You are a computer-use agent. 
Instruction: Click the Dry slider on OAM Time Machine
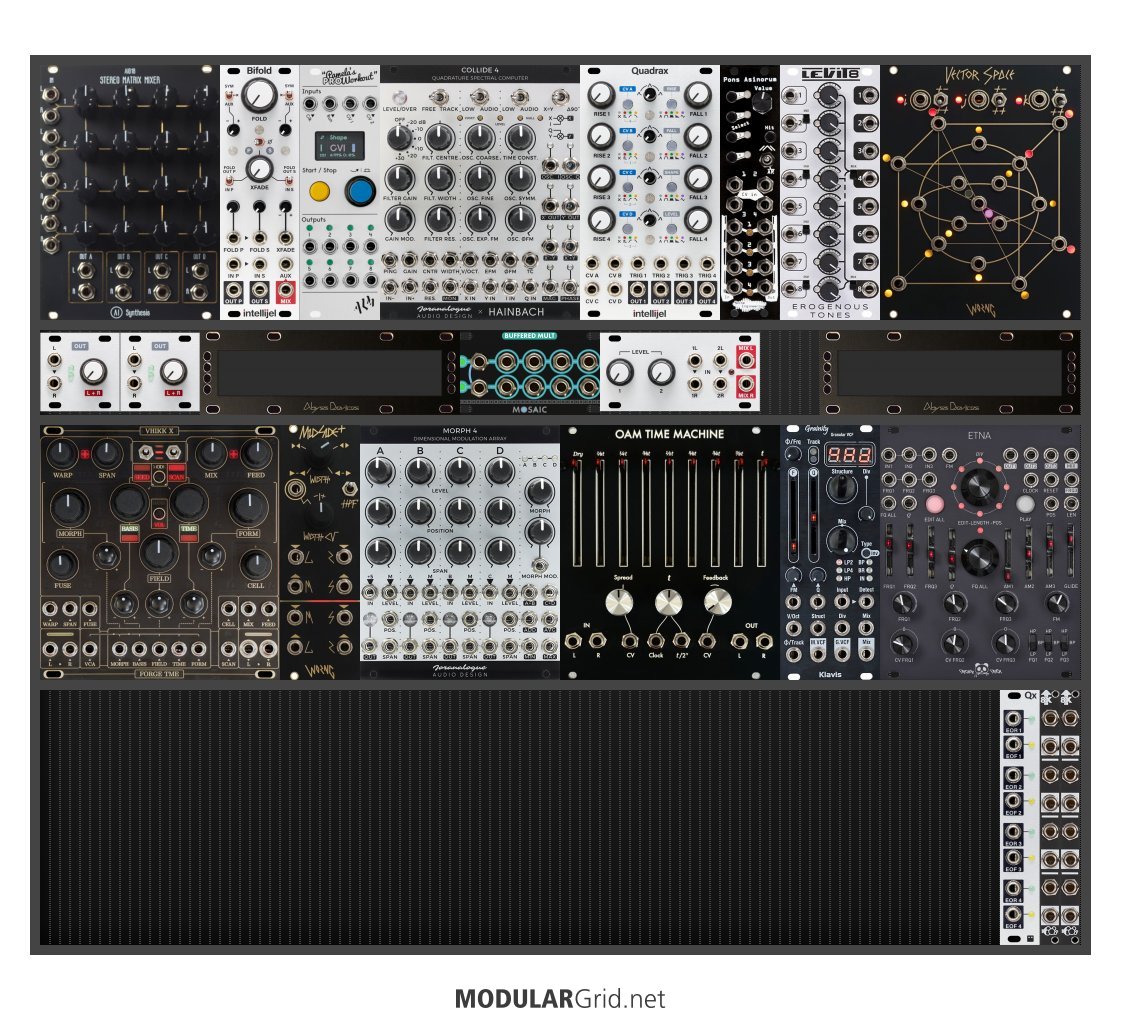(578, 513)
